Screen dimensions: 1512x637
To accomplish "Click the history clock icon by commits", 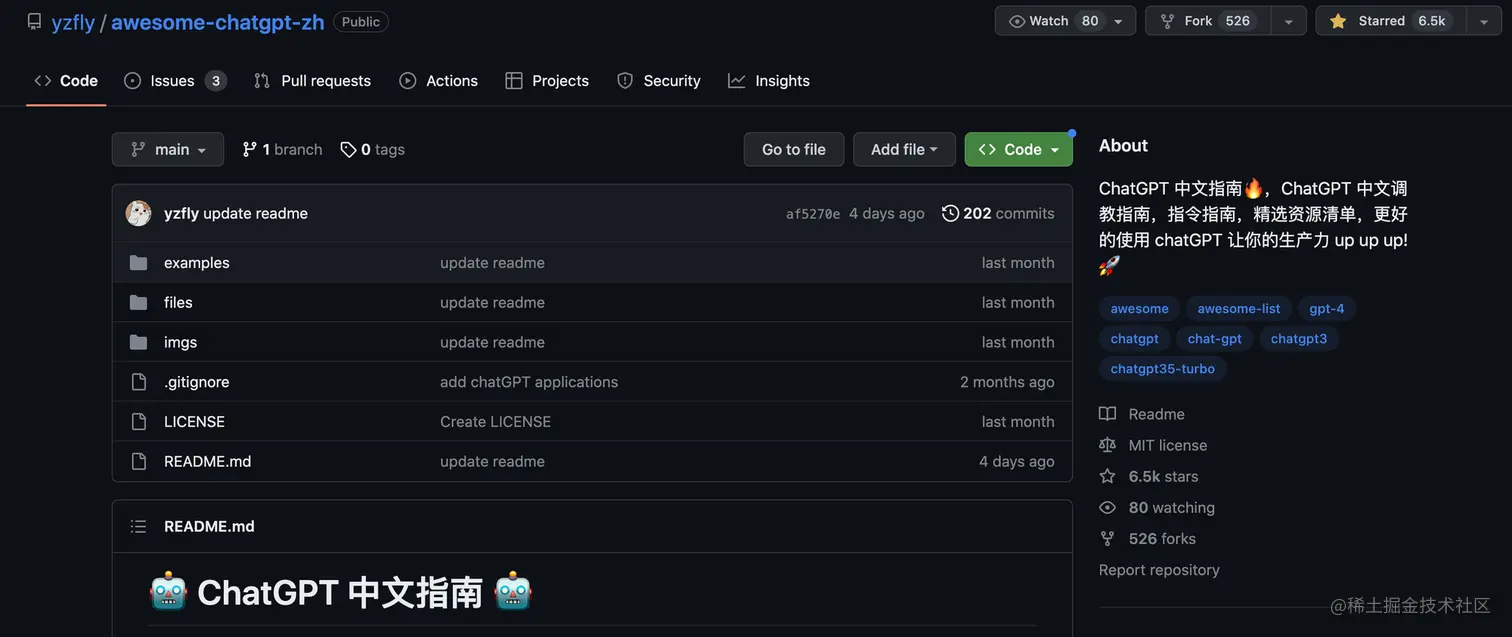I will click(x=950, y=213).
